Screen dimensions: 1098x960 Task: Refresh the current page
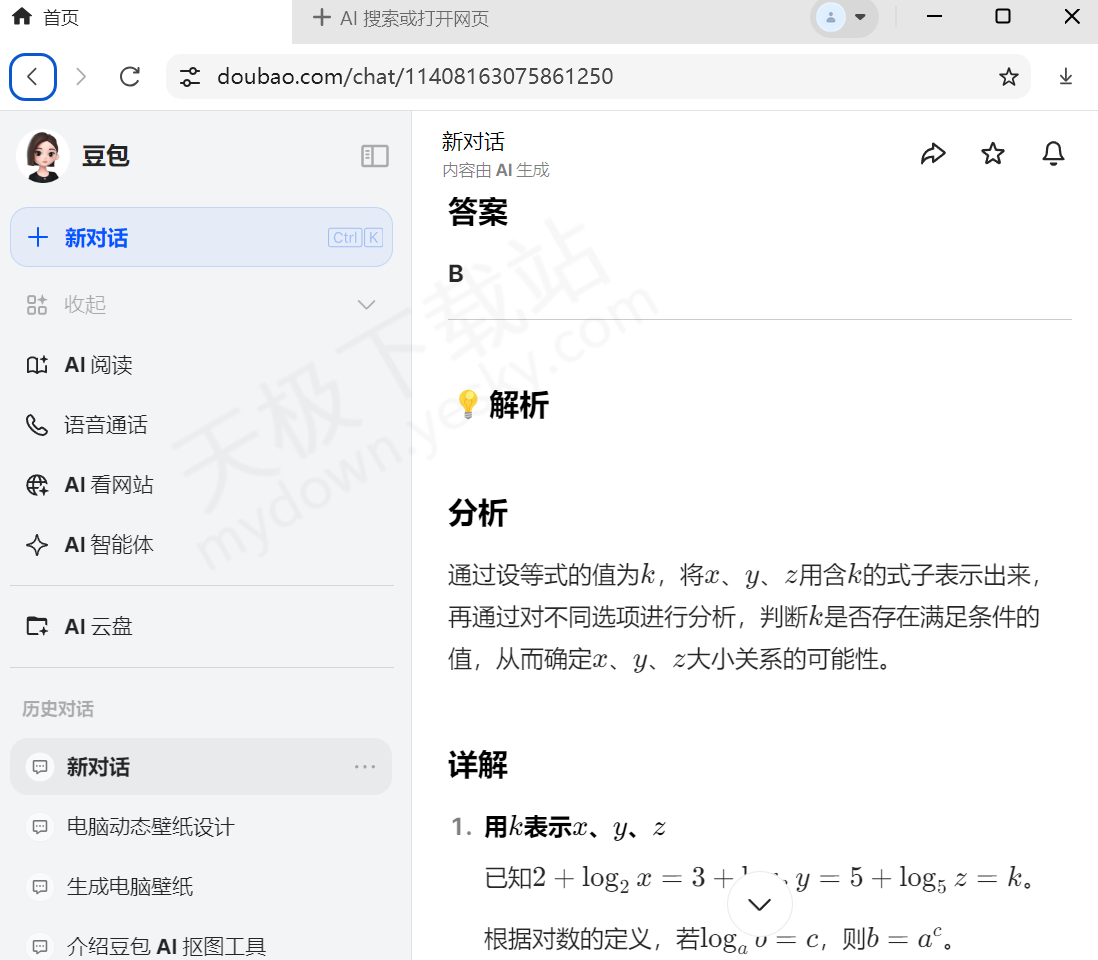[x=129, y=76]
